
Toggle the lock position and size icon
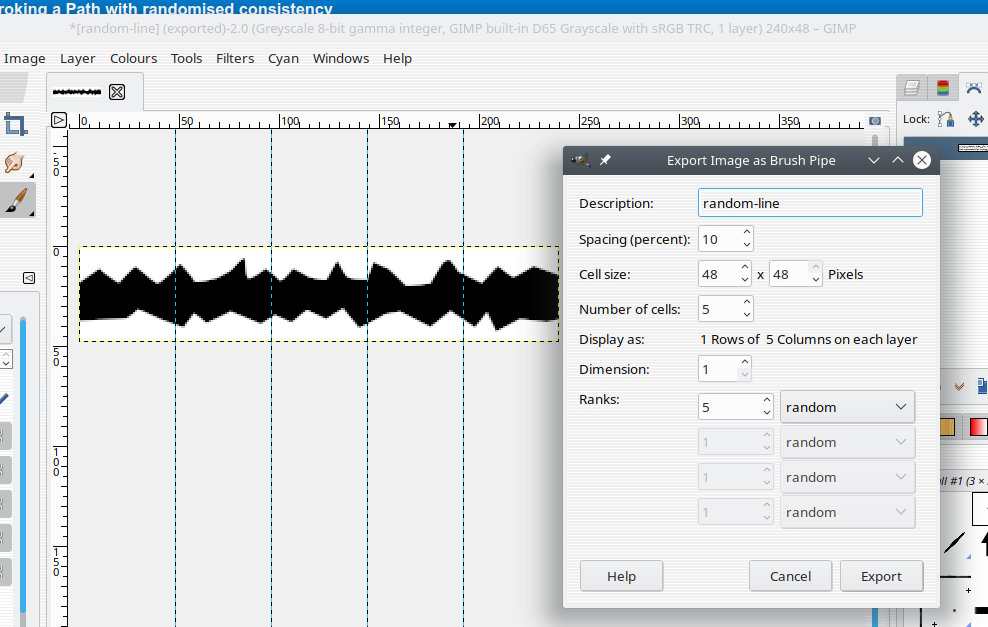pos(975,119)
